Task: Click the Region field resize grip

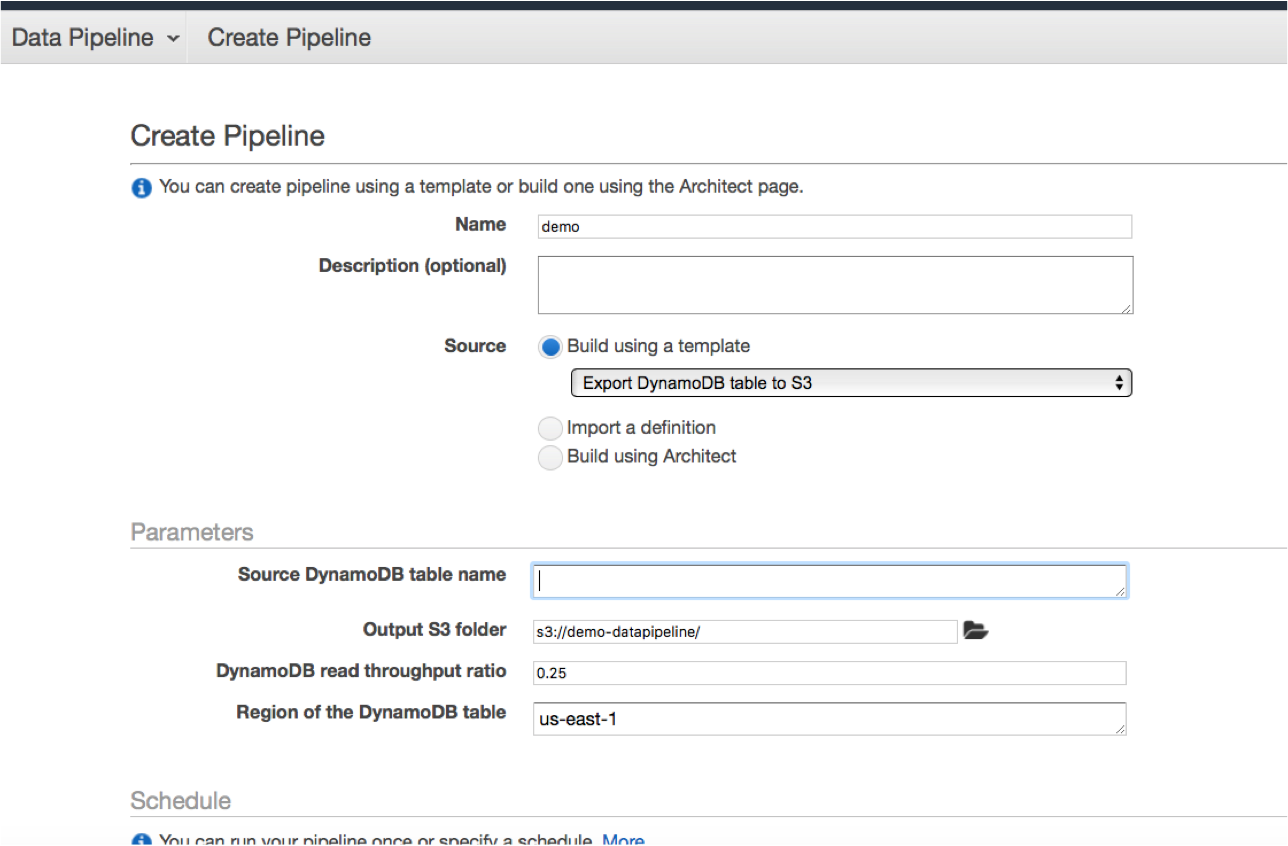Action: 1122,731
